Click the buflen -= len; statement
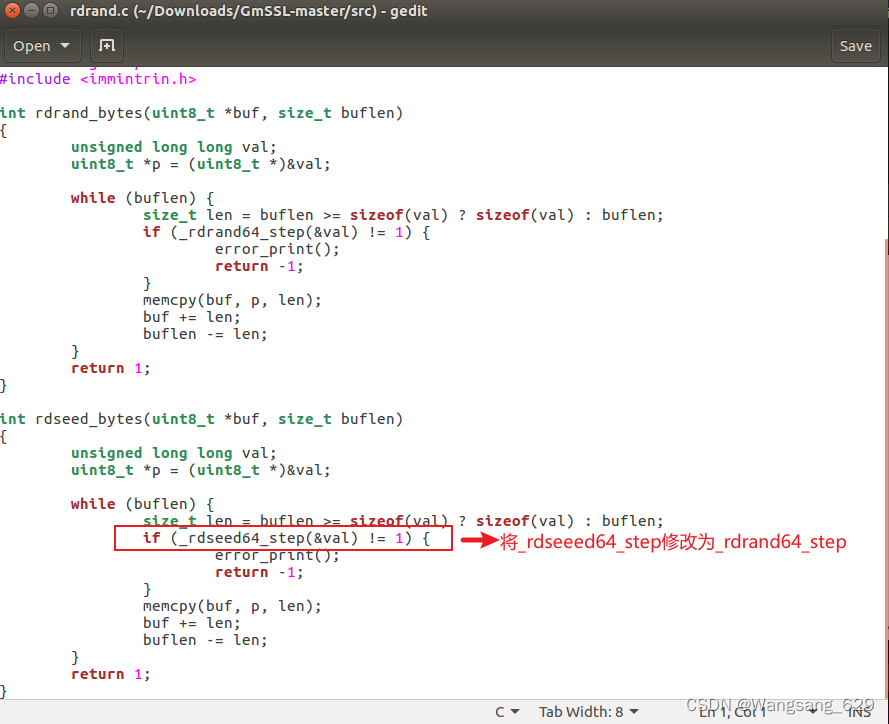This screenshot has width=889, height=724. point(204,333)
